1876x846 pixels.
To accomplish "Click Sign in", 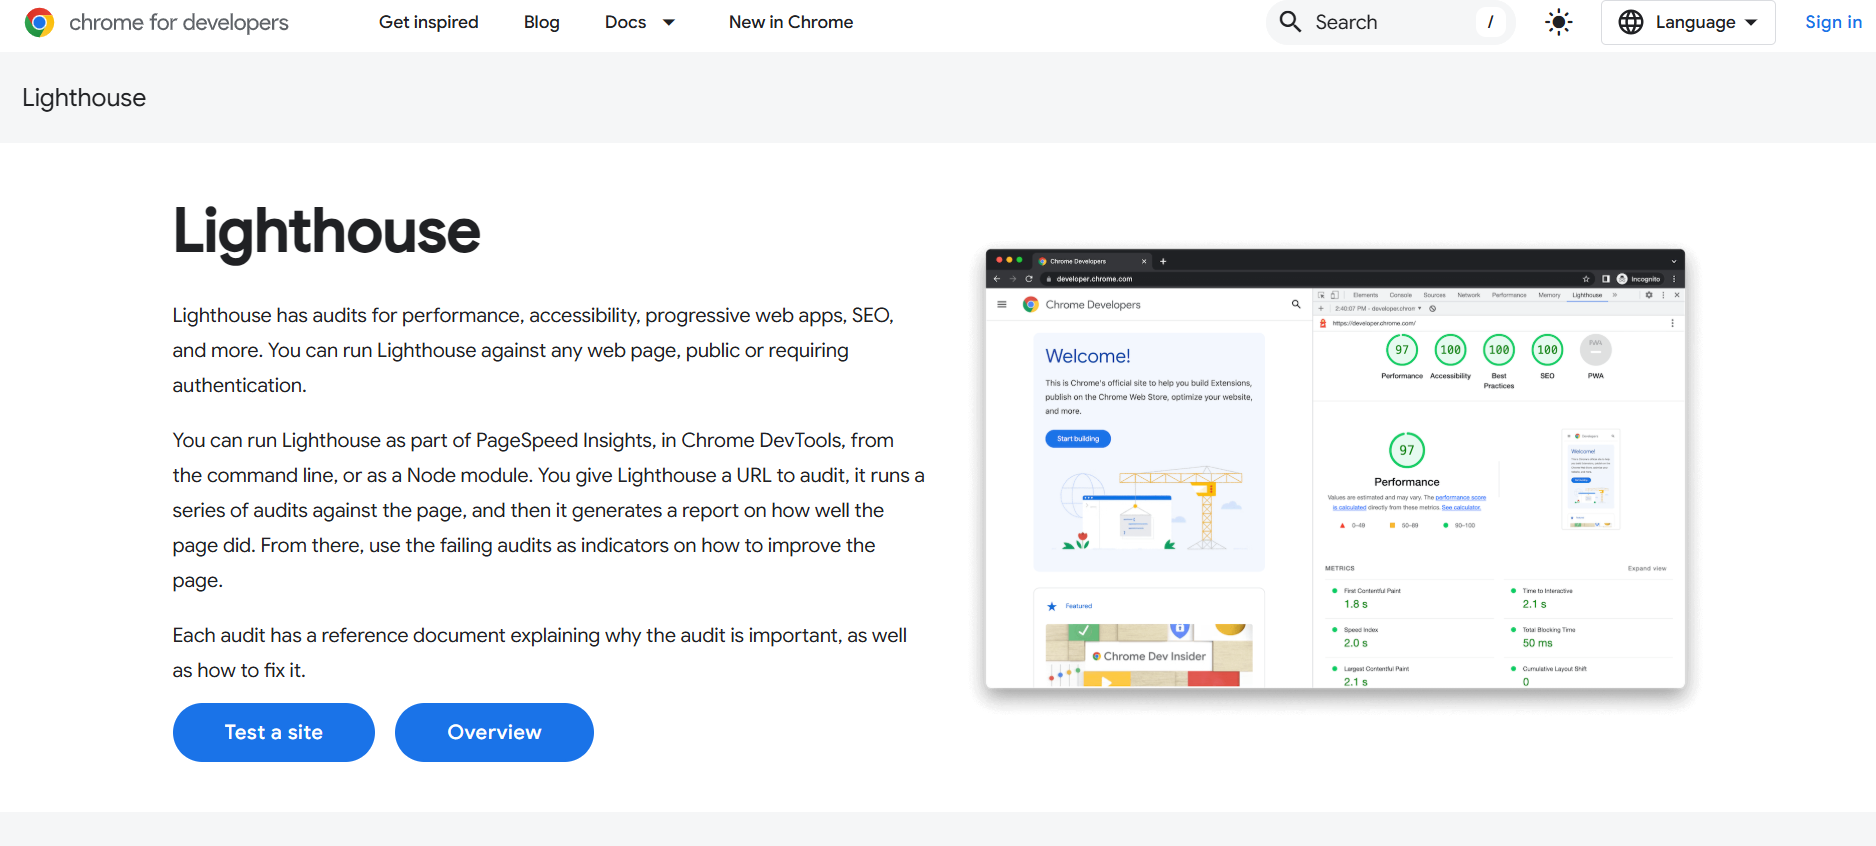I will tap(1833, 22).
